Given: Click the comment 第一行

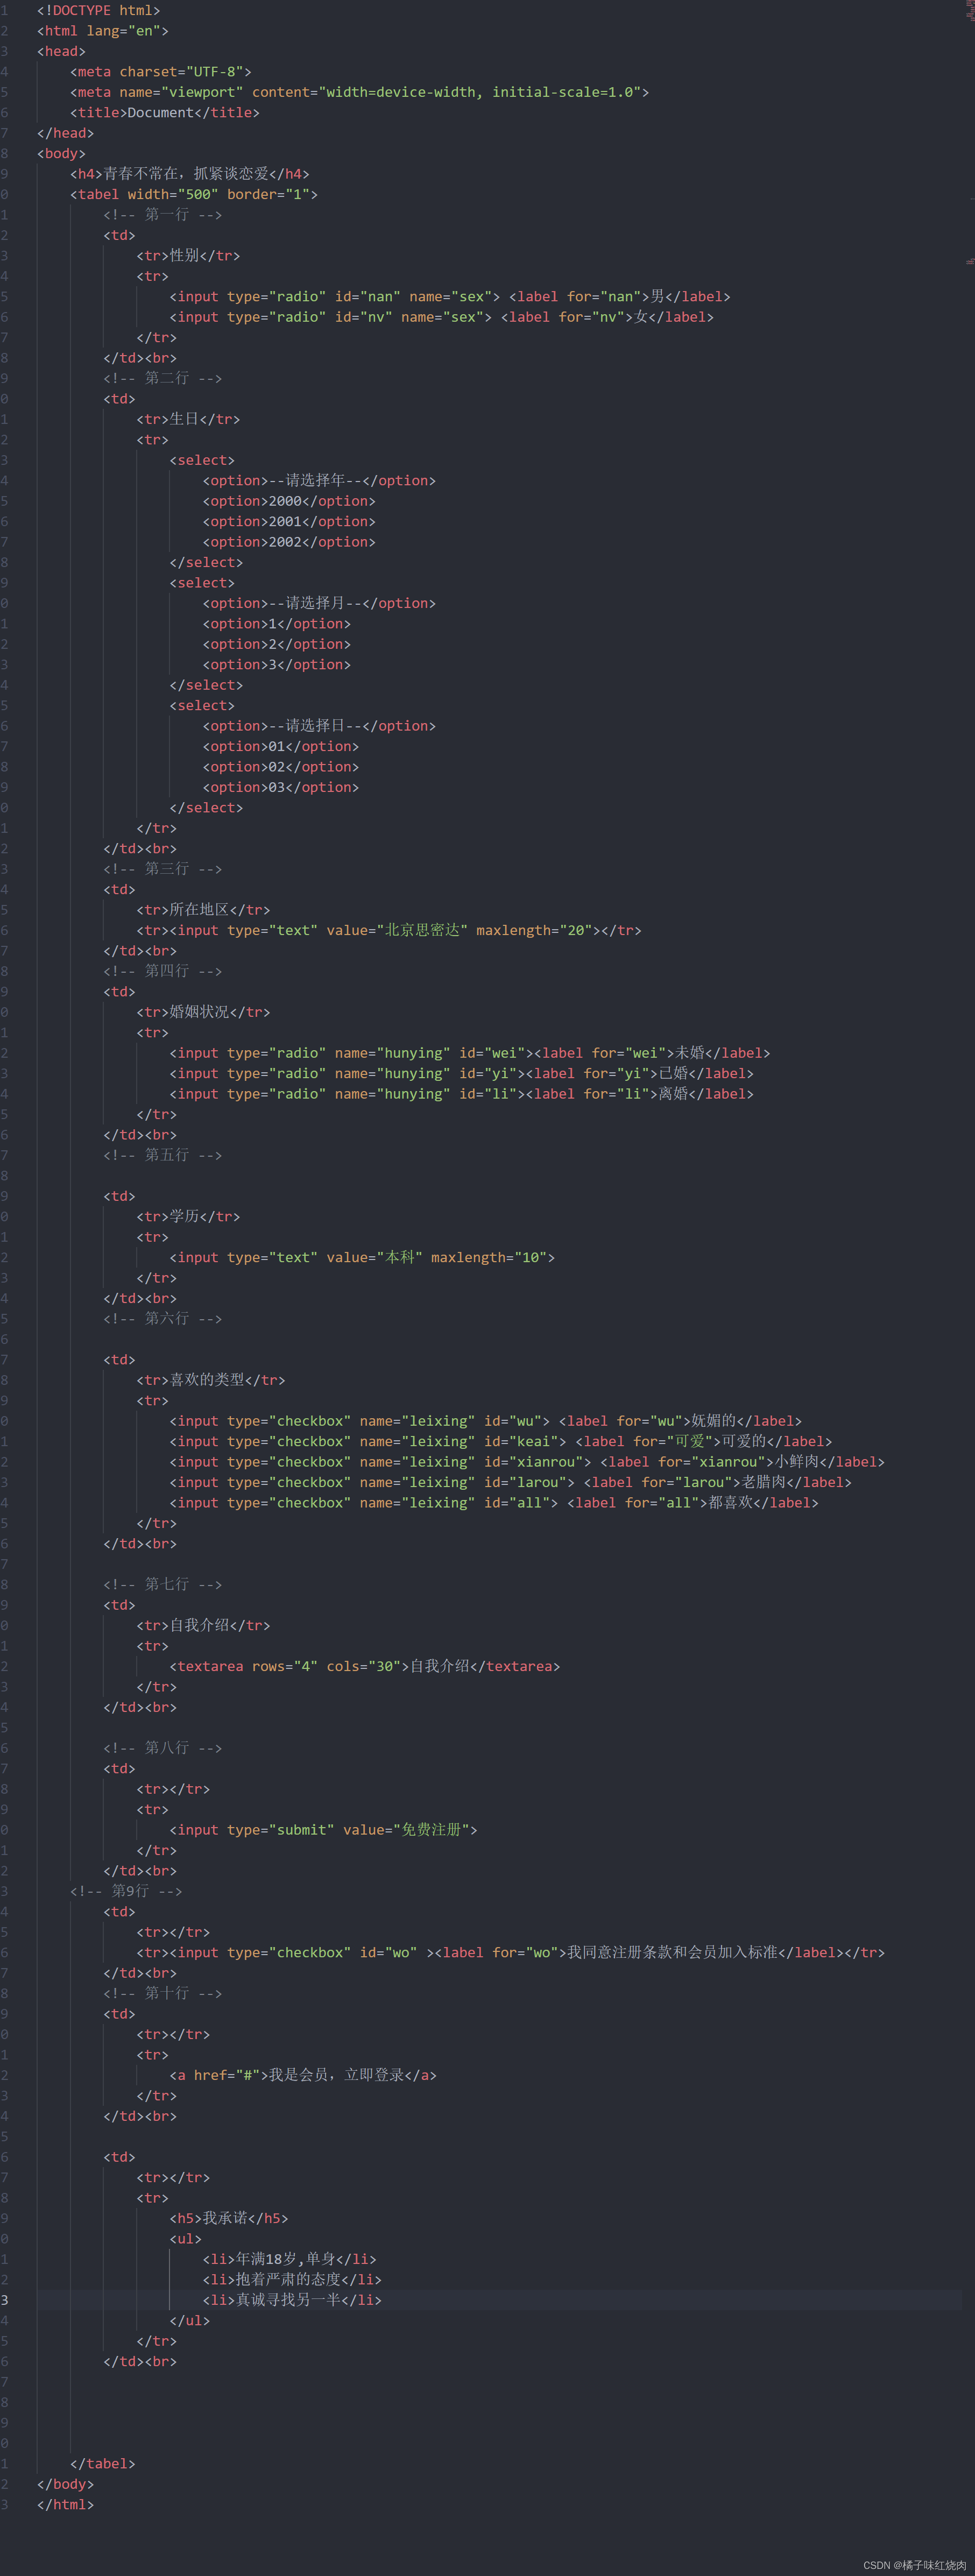Looking at the screenshot, I should pos(162,215).
